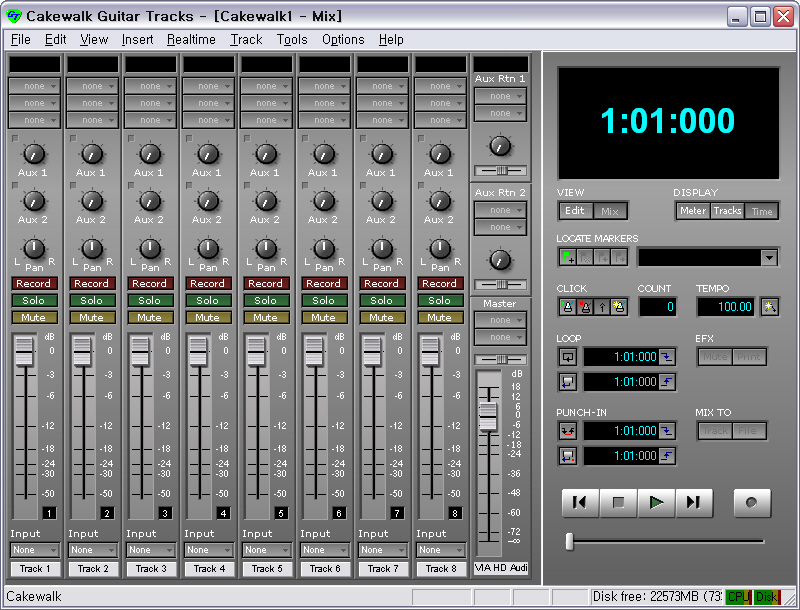800x610 pixels.
Task: Open the top effects slot dropdown on Track 1
Action: [x=34, y=86]
